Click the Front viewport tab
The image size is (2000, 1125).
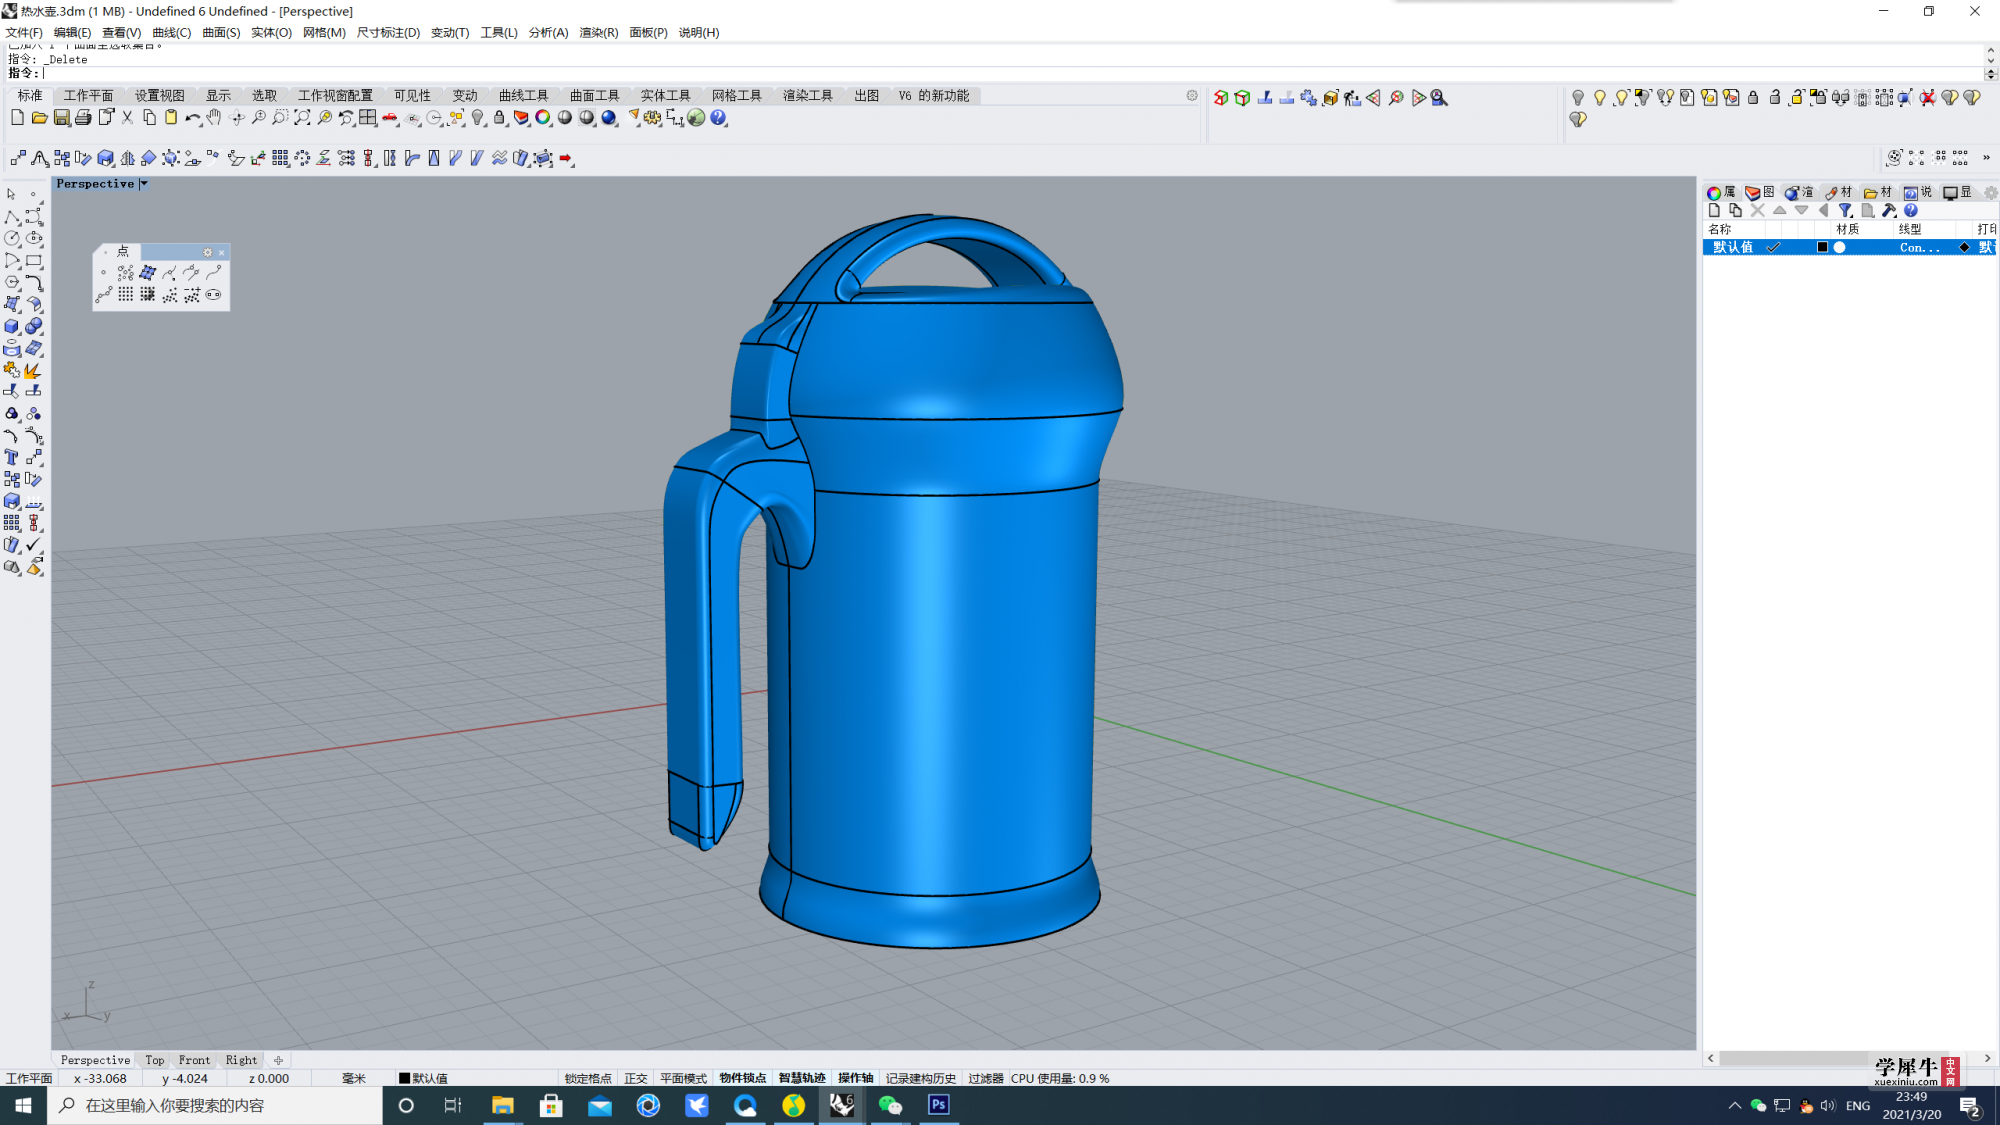tap(194, 1060)
